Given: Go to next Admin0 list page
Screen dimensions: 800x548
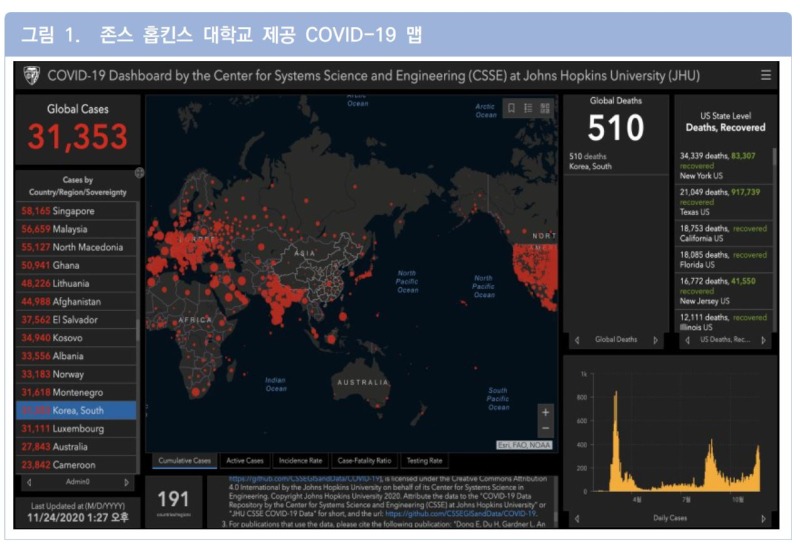Looking at the screenshot, I should (127, 482).
